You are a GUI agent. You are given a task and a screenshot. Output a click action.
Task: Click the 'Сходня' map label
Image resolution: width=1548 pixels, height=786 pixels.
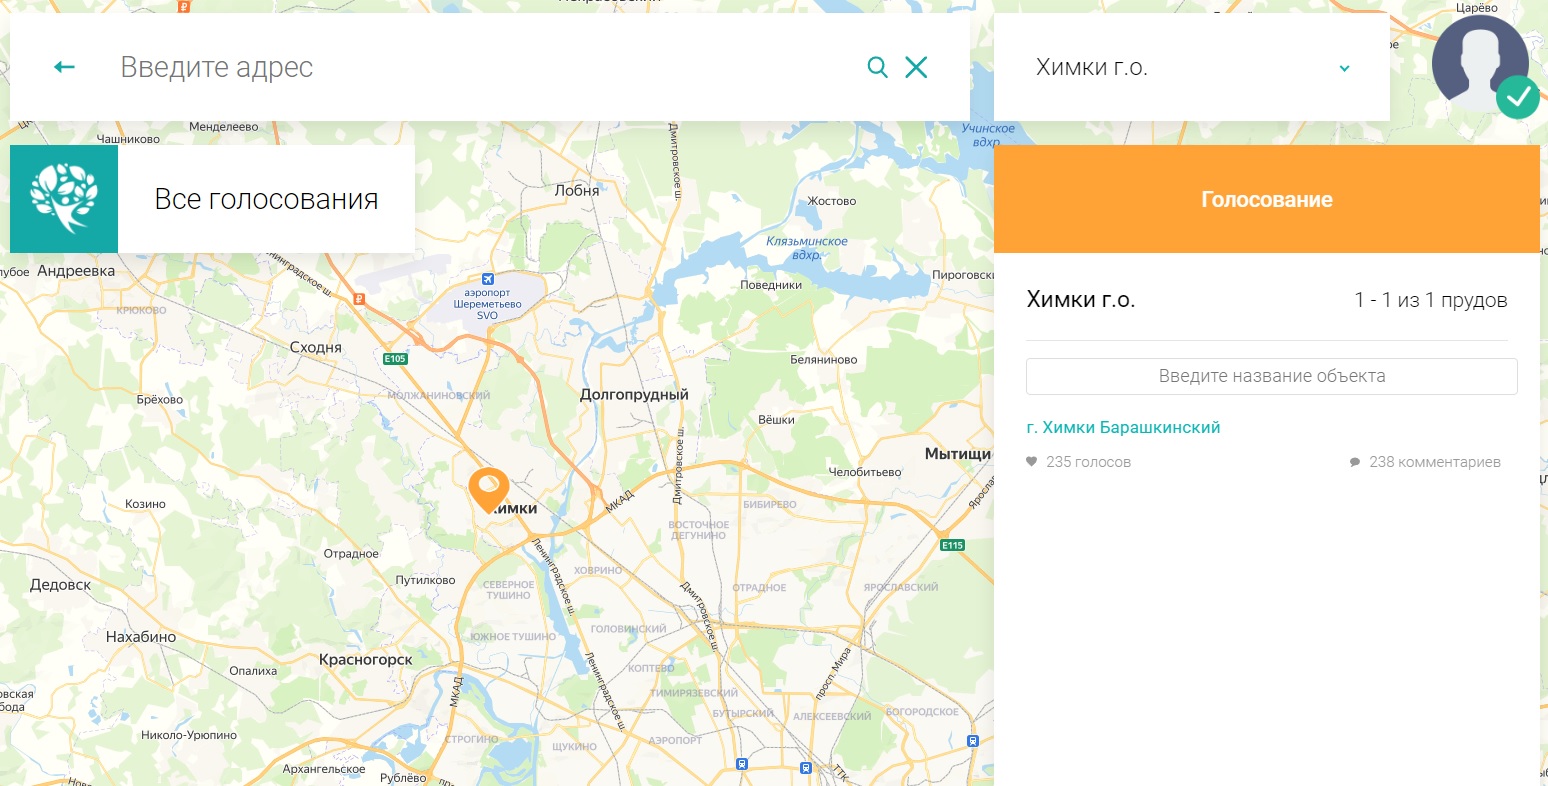pos(315,347)
